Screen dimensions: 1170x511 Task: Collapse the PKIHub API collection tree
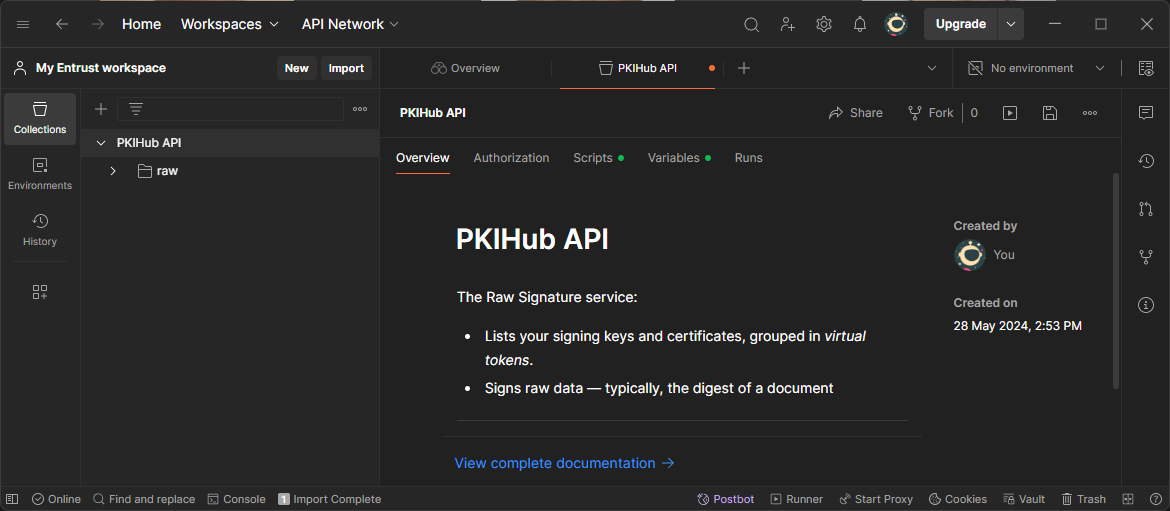pyautogui.click(x=100, y=143)
